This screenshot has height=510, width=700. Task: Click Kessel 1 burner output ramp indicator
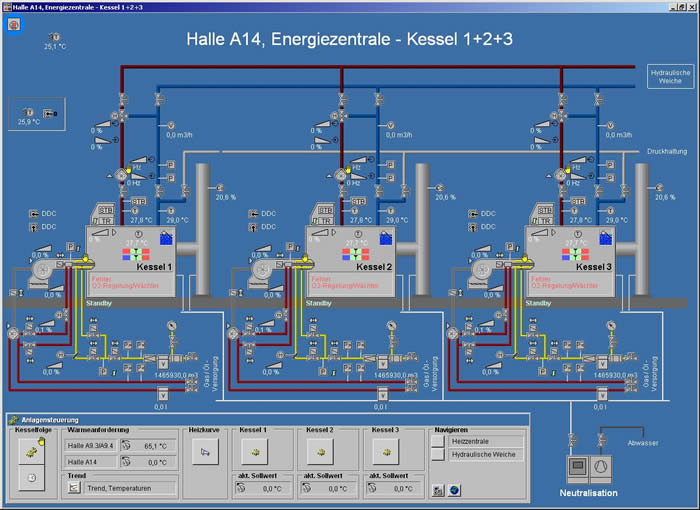(100, 233)
